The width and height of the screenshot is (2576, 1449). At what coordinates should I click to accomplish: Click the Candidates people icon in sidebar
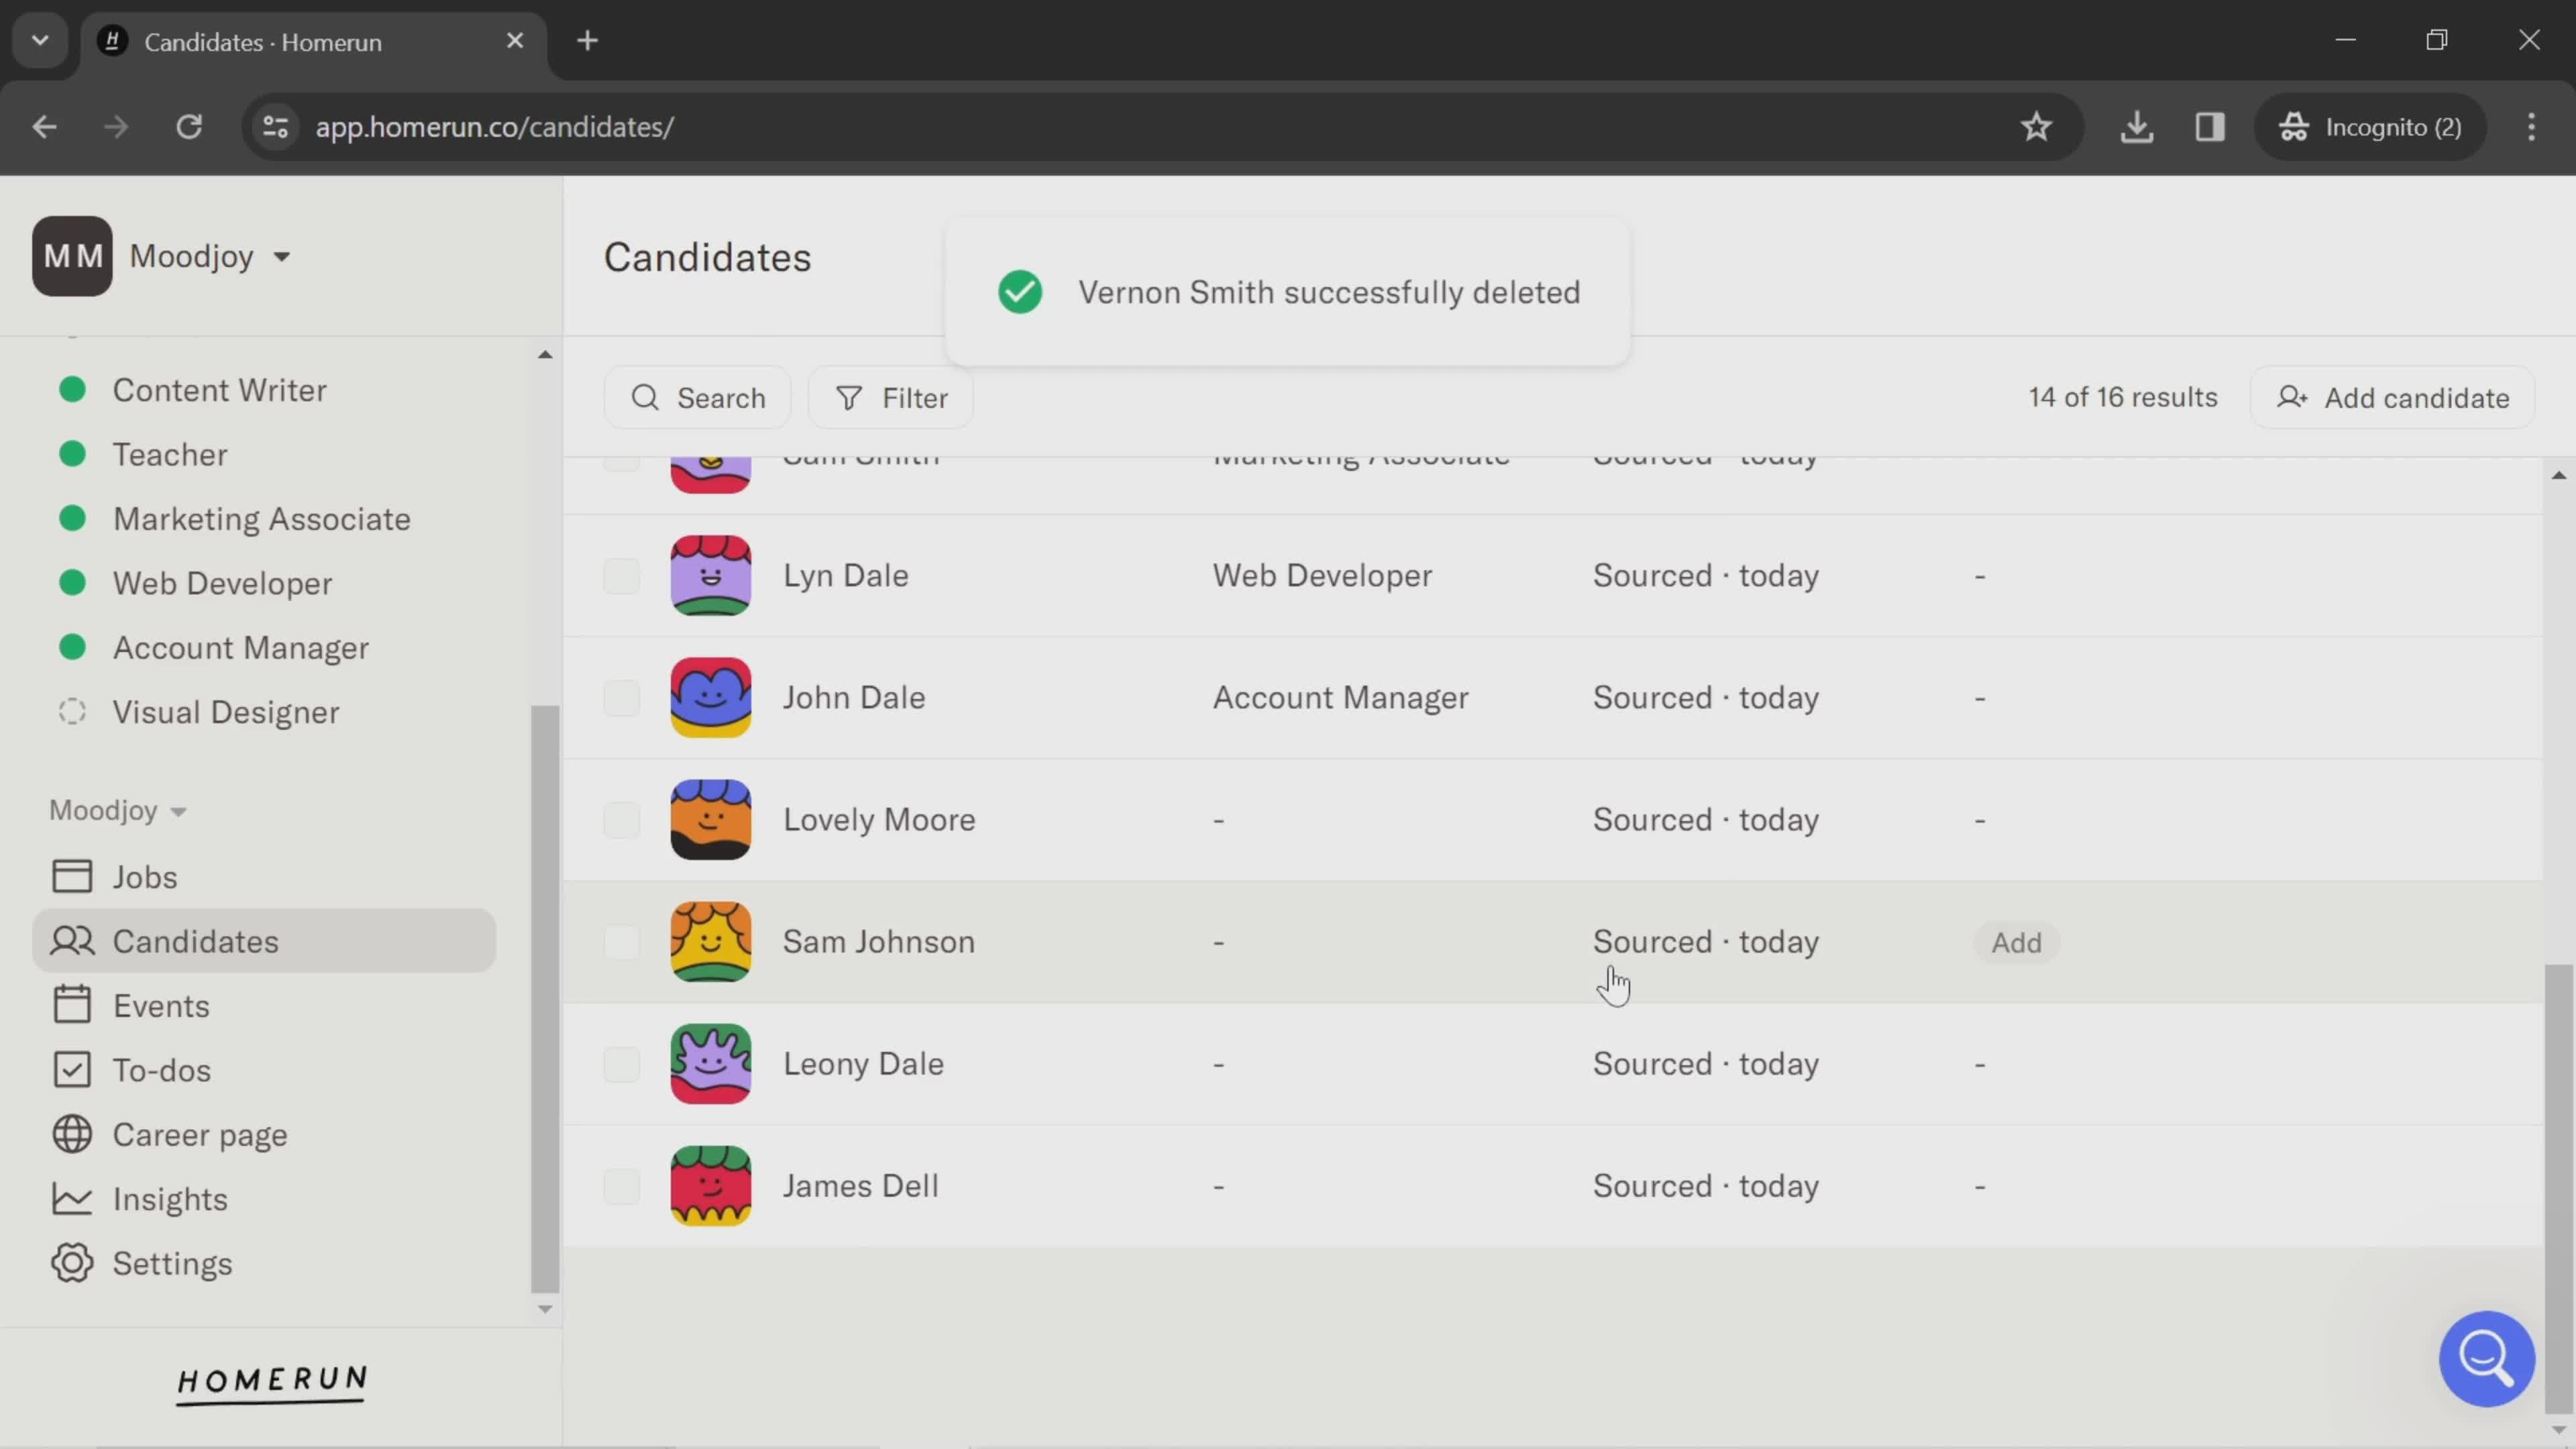point(72,941)
